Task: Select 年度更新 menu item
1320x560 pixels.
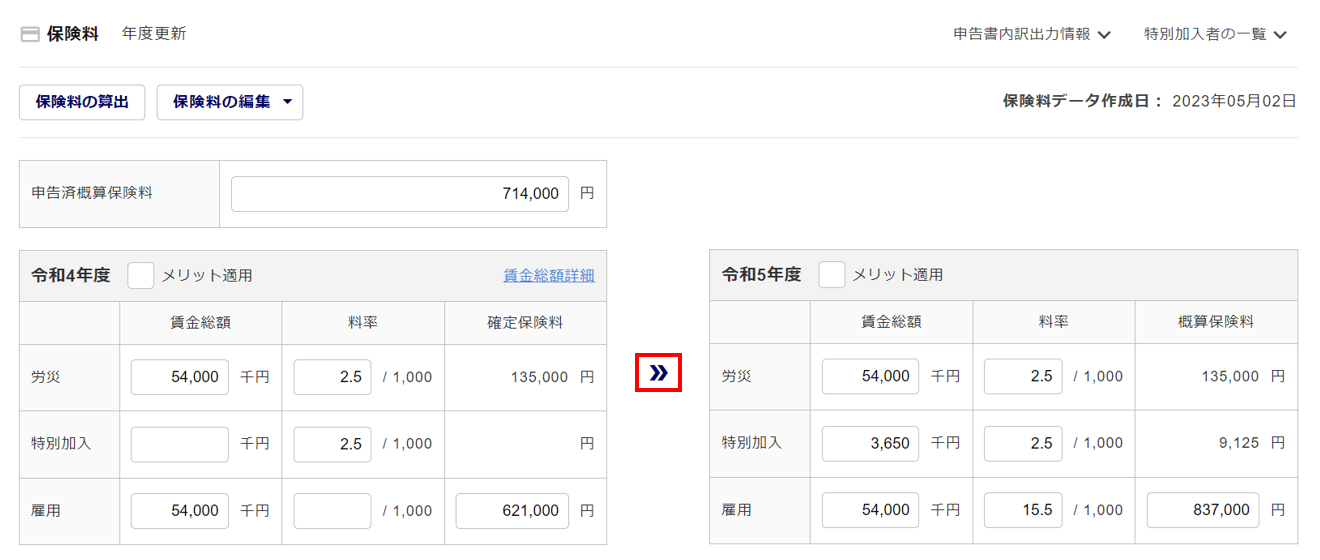Action: tap(154, 34)
